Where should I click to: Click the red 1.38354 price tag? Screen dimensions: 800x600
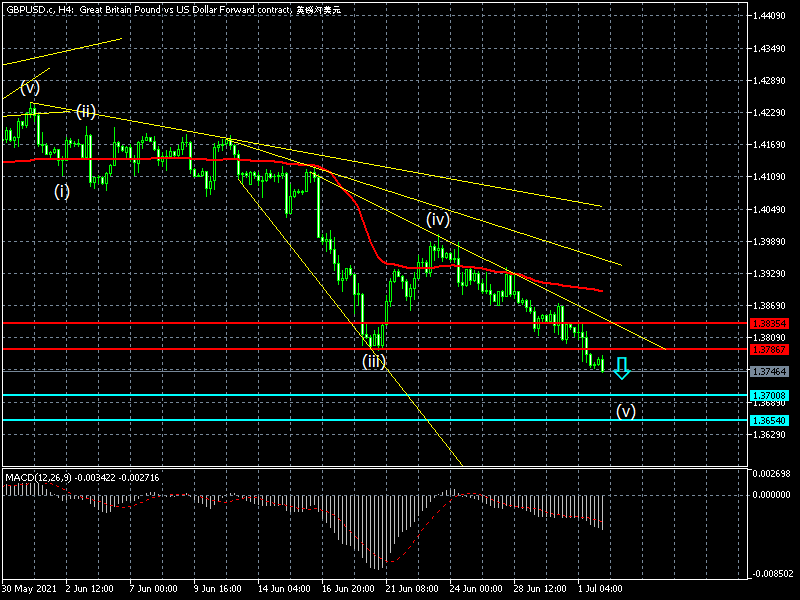(769, 323)
